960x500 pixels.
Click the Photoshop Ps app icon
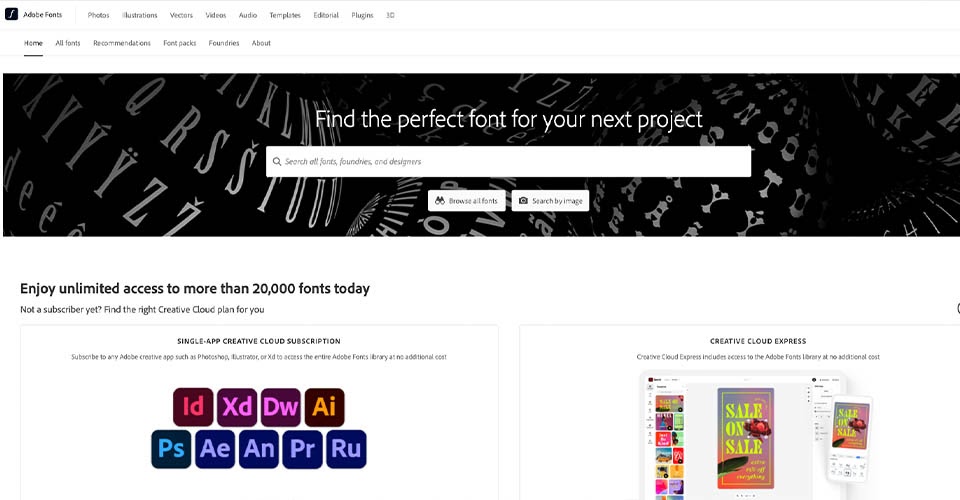tap(171, 449)
